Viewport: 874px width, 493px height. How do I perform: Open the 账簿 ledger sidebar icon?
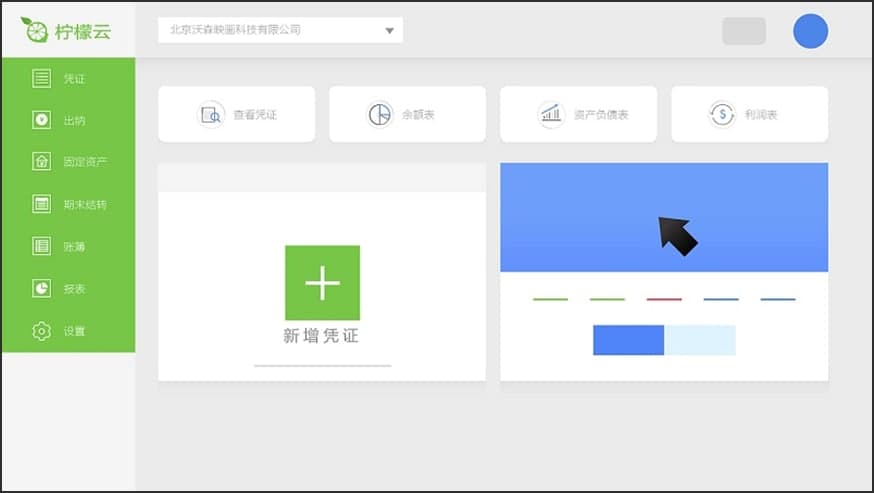tap(41, 246)
